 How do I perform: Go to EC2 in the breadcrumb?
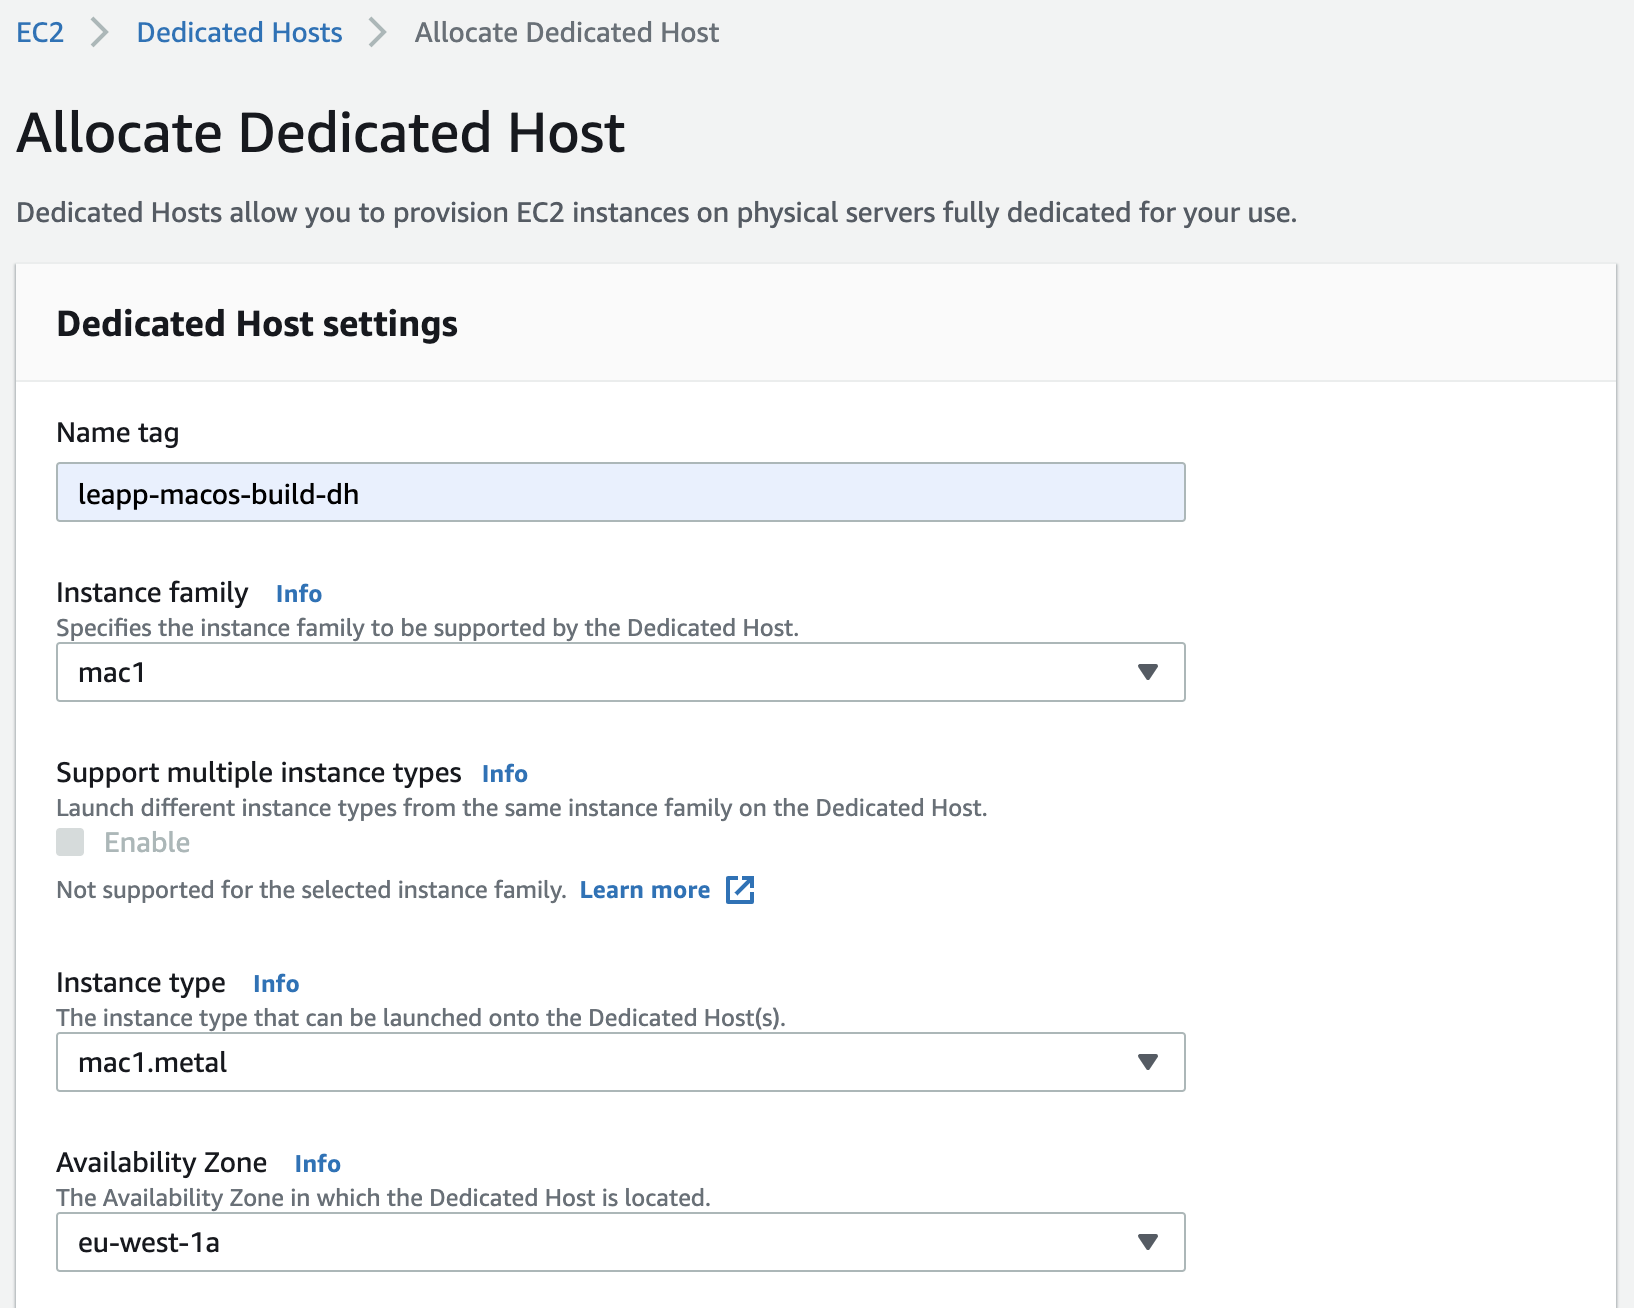(40, 33)
